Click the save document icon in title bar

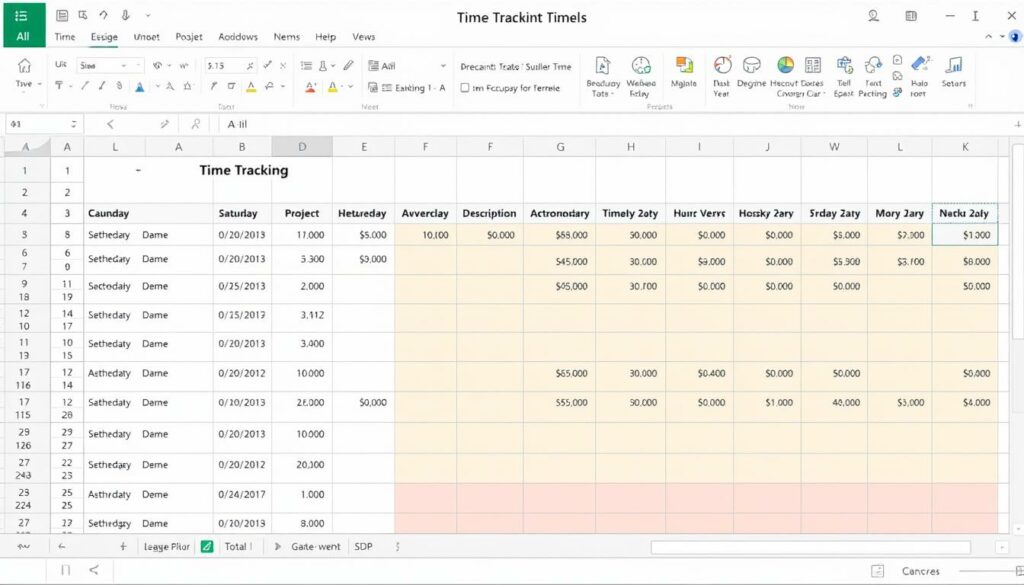click(62, 15)
